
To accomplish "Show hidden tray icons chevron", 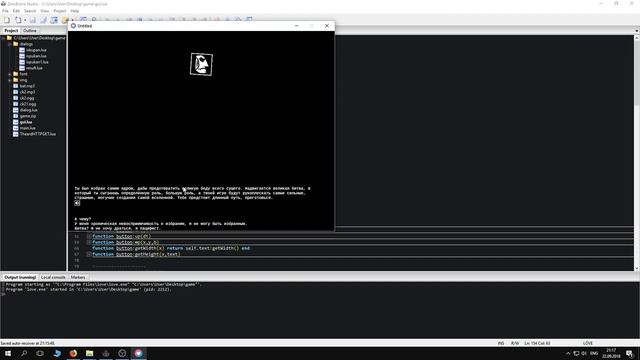I will [568, 353].
